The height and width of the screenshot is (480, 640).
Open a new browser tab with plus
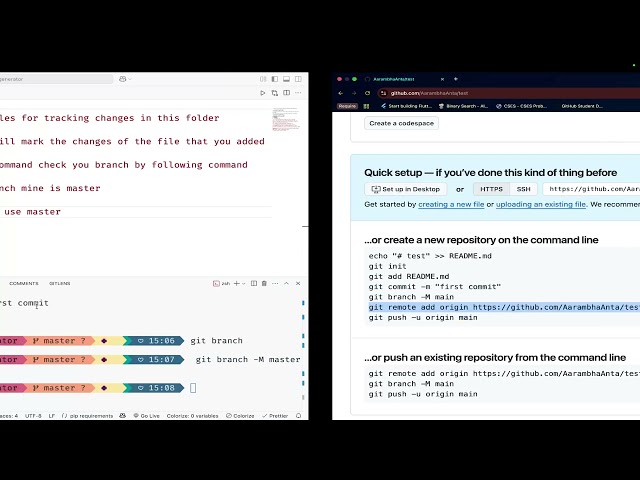click(456, 79)
